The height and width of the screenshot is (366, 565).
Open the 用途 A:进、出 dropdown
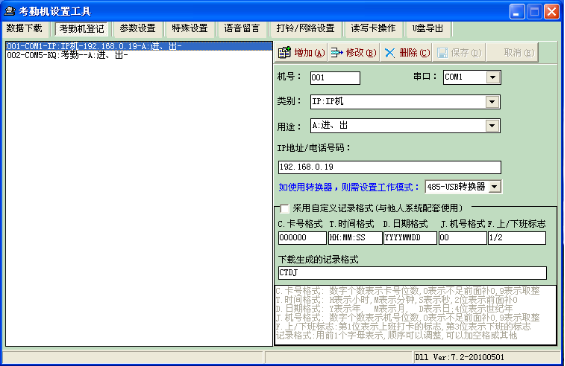[492, 126]
